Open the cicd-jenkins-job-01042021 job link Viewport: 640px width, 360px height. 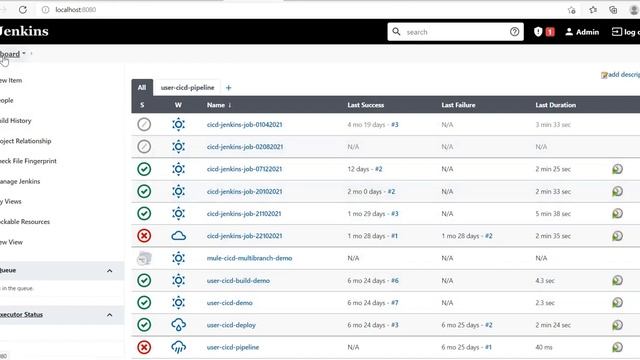pyautogui.click(x=244, y=124)
